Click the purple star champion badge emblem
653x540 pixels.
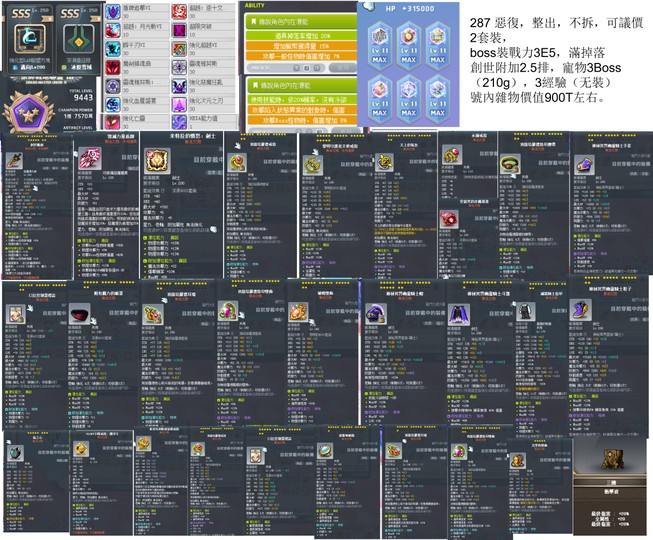tap(28, 115)
